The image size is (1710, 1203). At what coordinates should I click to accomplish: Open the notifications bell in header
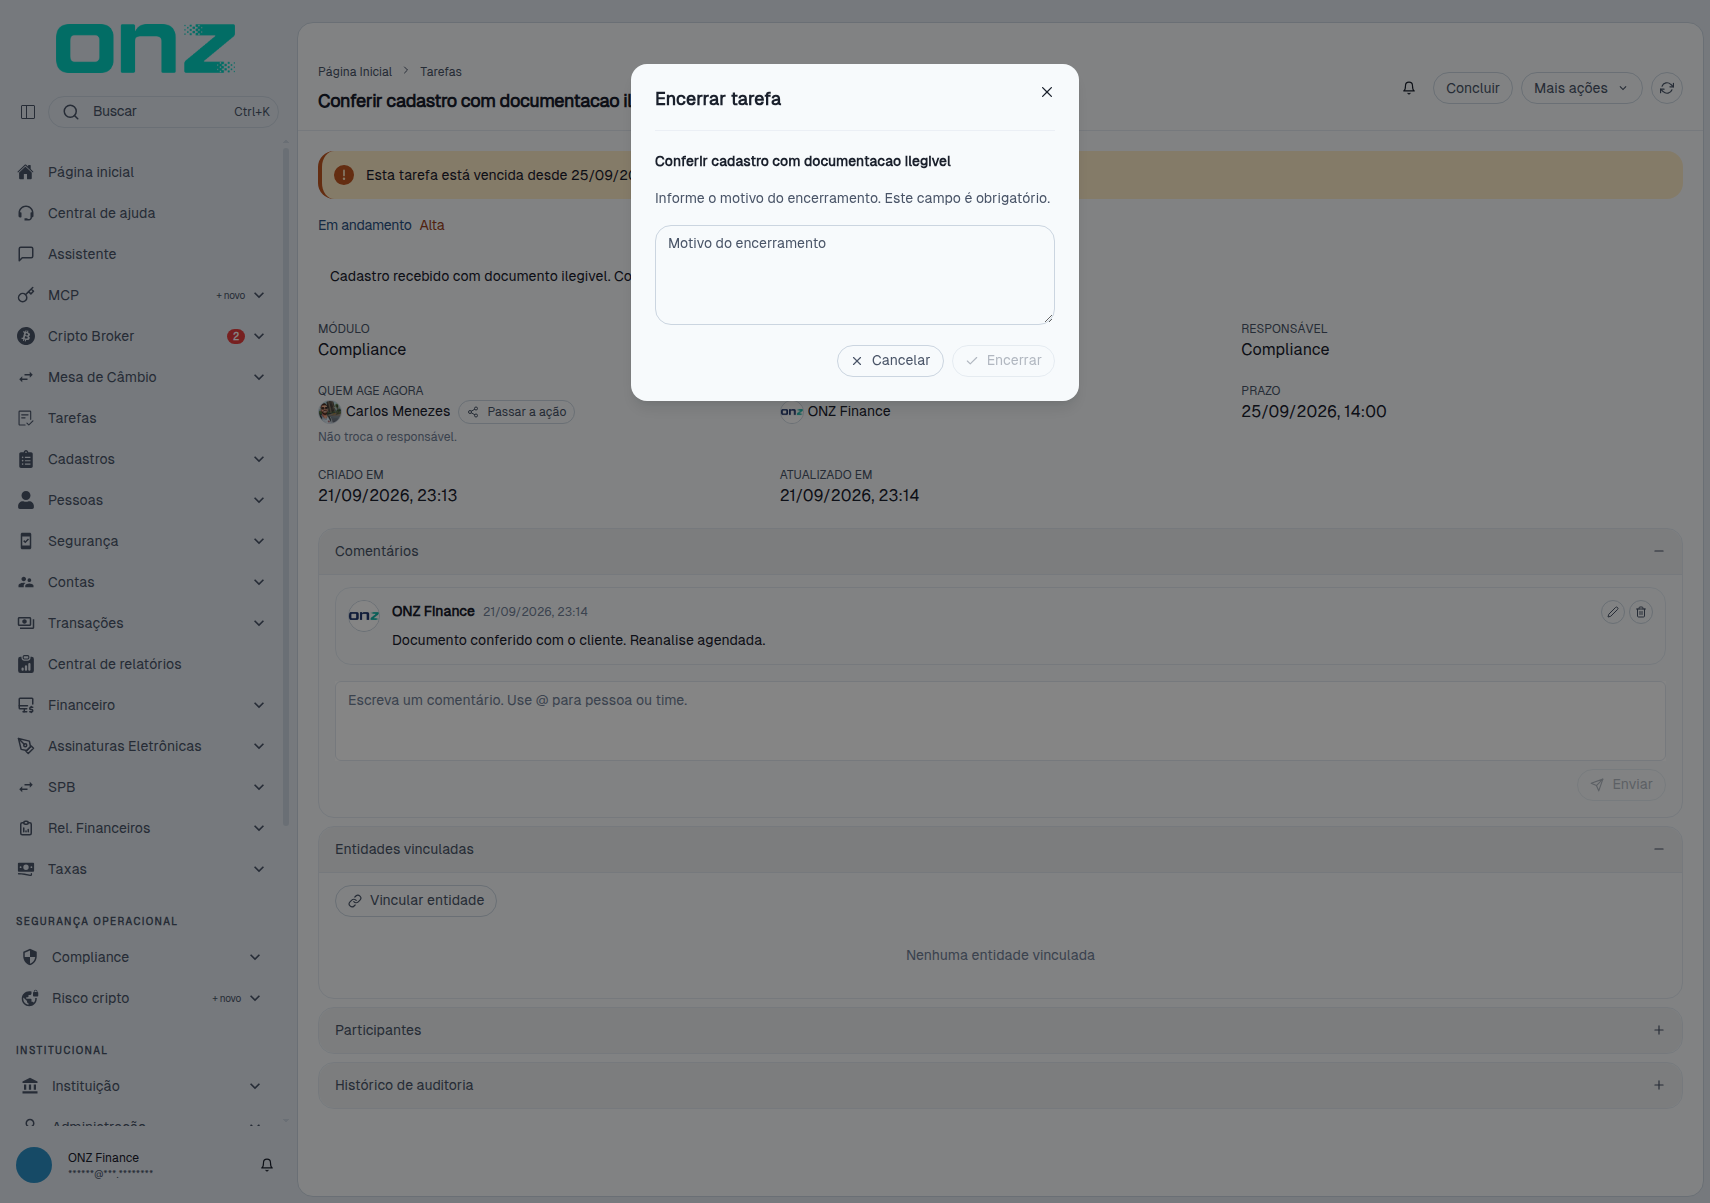point(1409,88)
